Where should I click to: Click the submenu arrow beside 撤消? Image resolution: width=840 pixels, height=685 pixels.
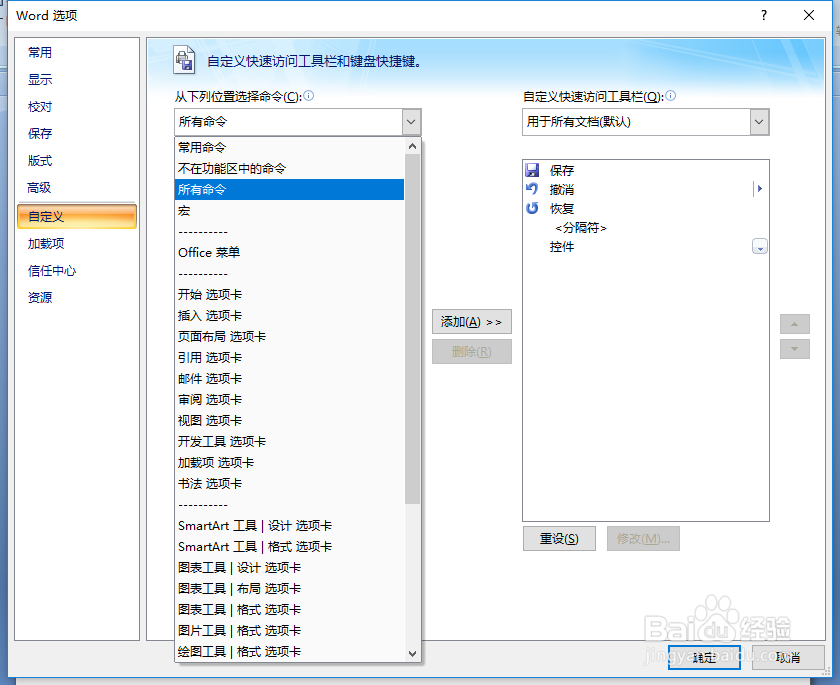[x=759, y=189]
